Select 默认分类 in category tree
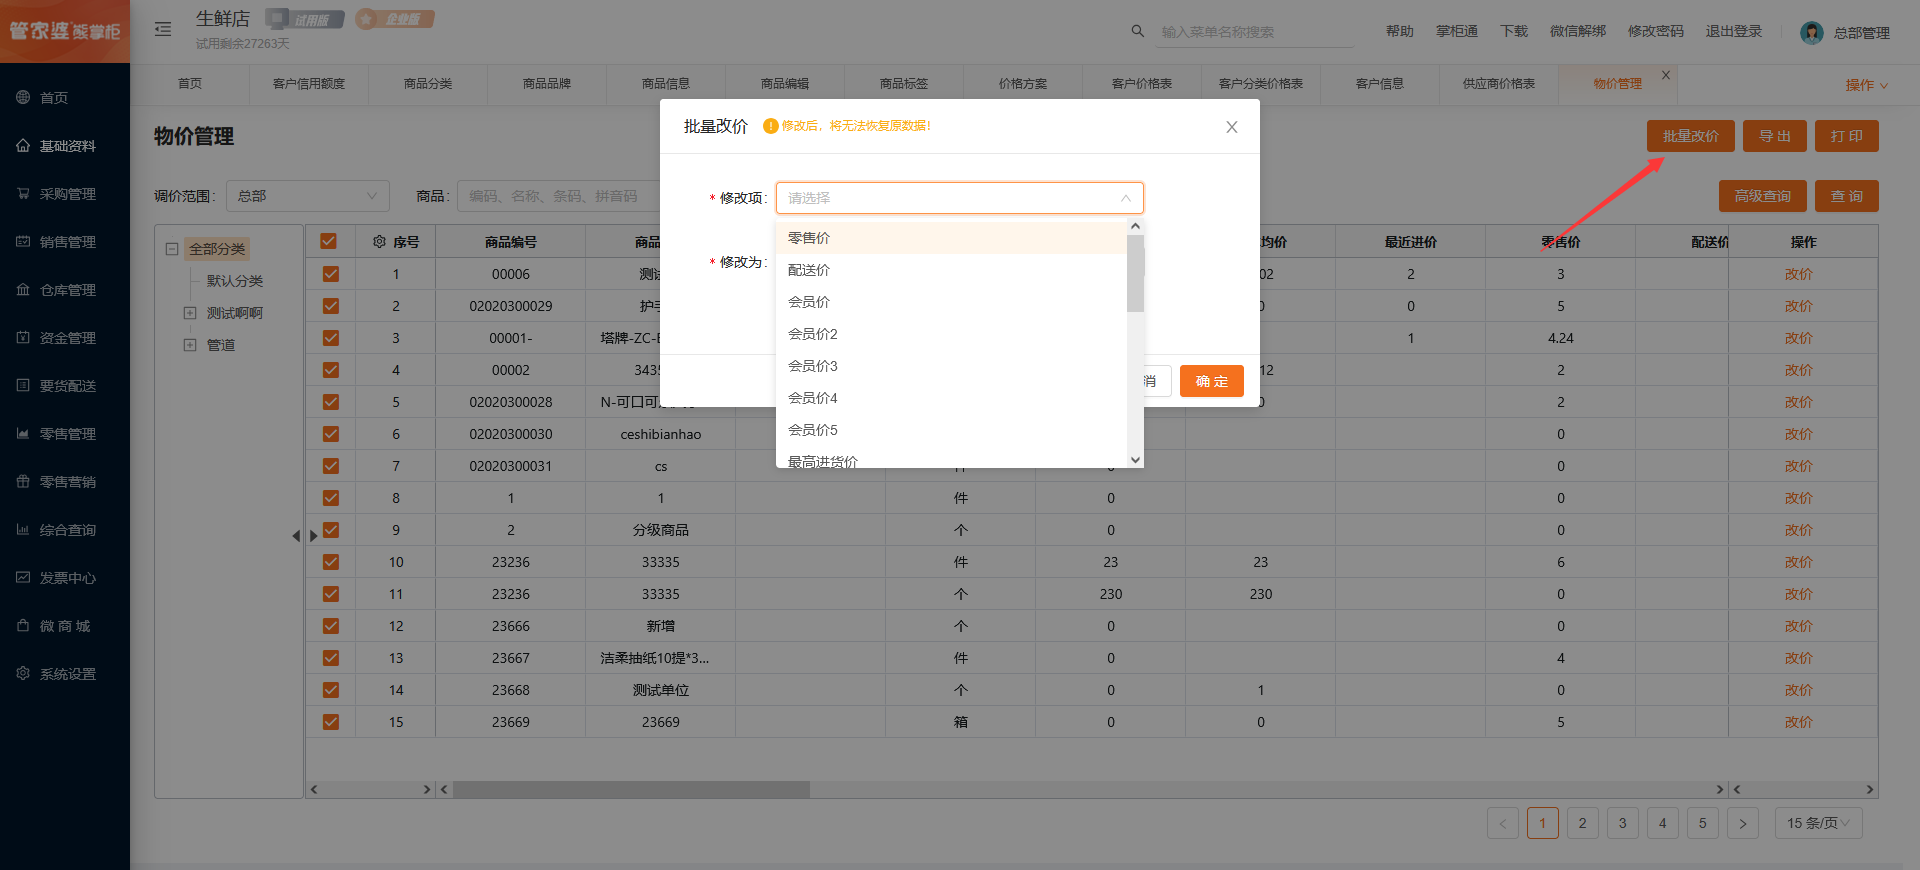Screen dimensions: 1920x870 pyautogui.click(x=235, y=281)
